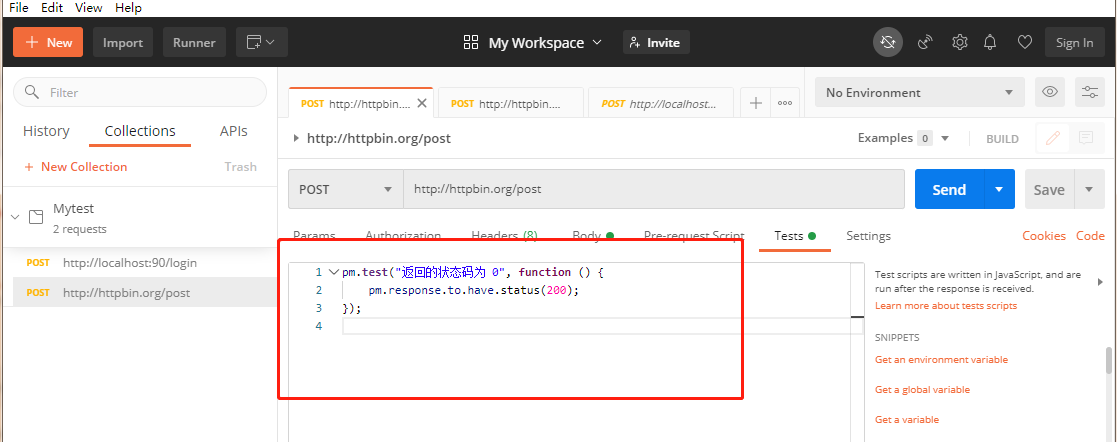Open the request Settings tab
The height and width of the screenshot is (442, 1117).
point(868,236)
